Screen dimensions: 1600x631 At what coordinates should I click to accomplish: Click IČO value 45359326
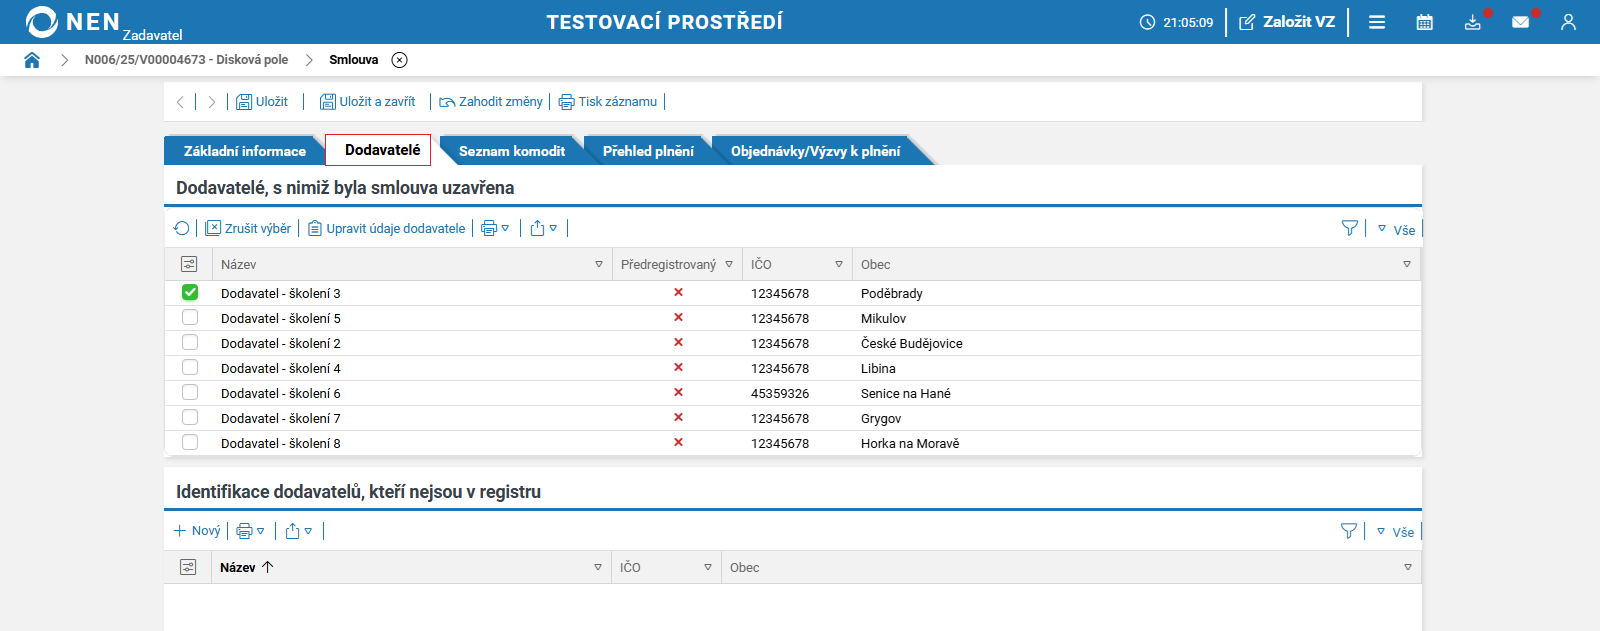(x=780, y=393)
